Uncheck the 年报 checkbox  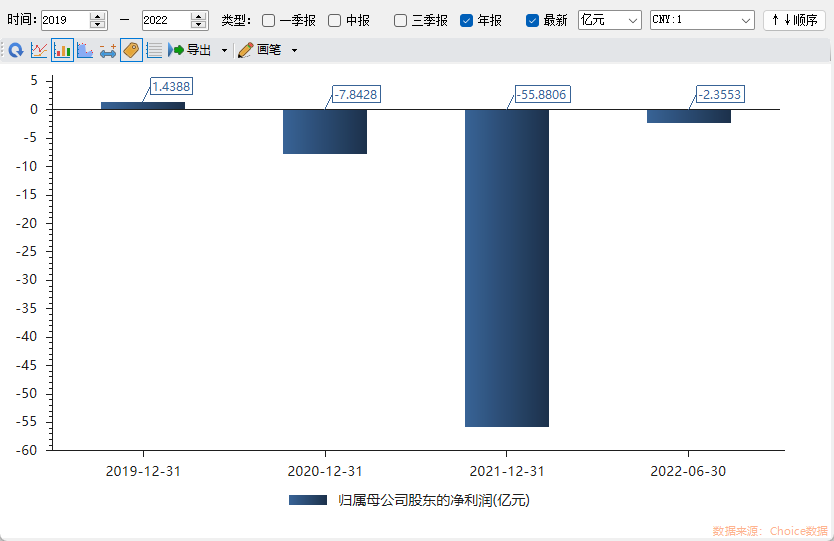pos(466,21)
